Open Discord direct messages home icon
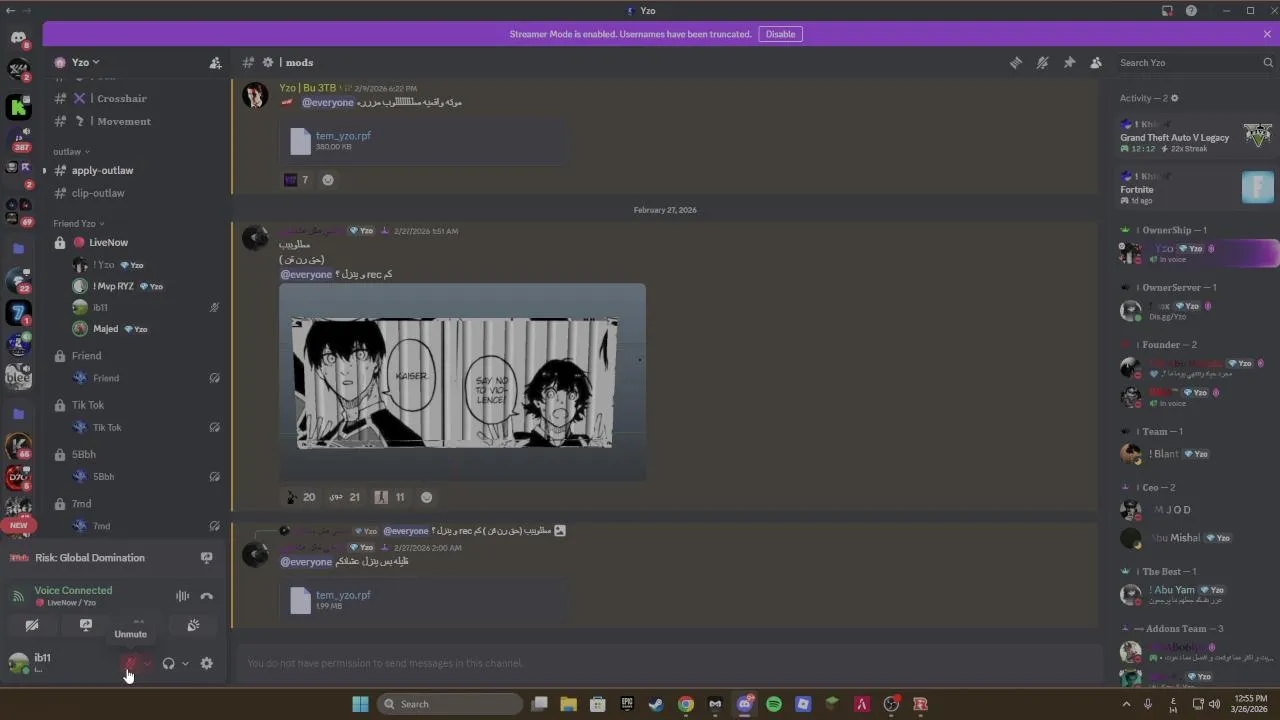 click(18, 38)
